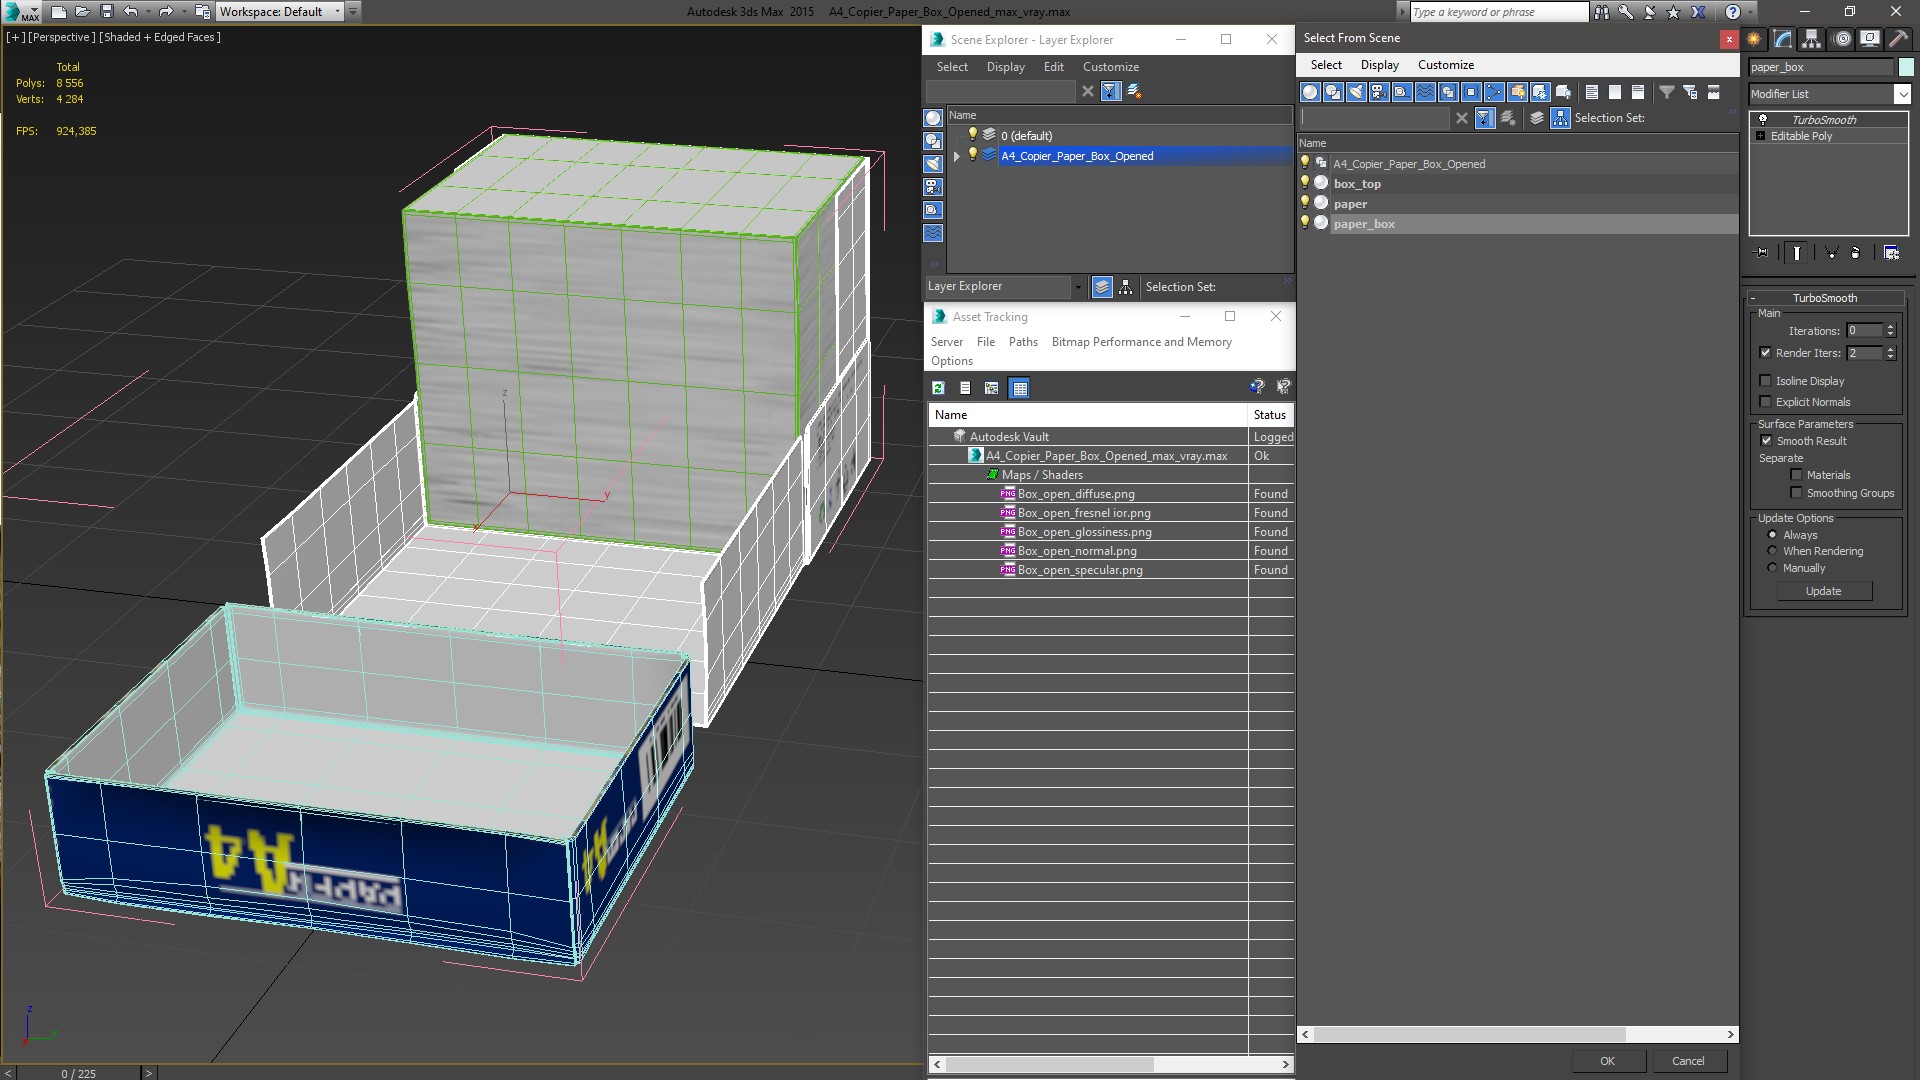The height and width of the screenshot is (1080, 1920).
Task: Click the binoculars search icon
Action: click(x=1602, y=12)
